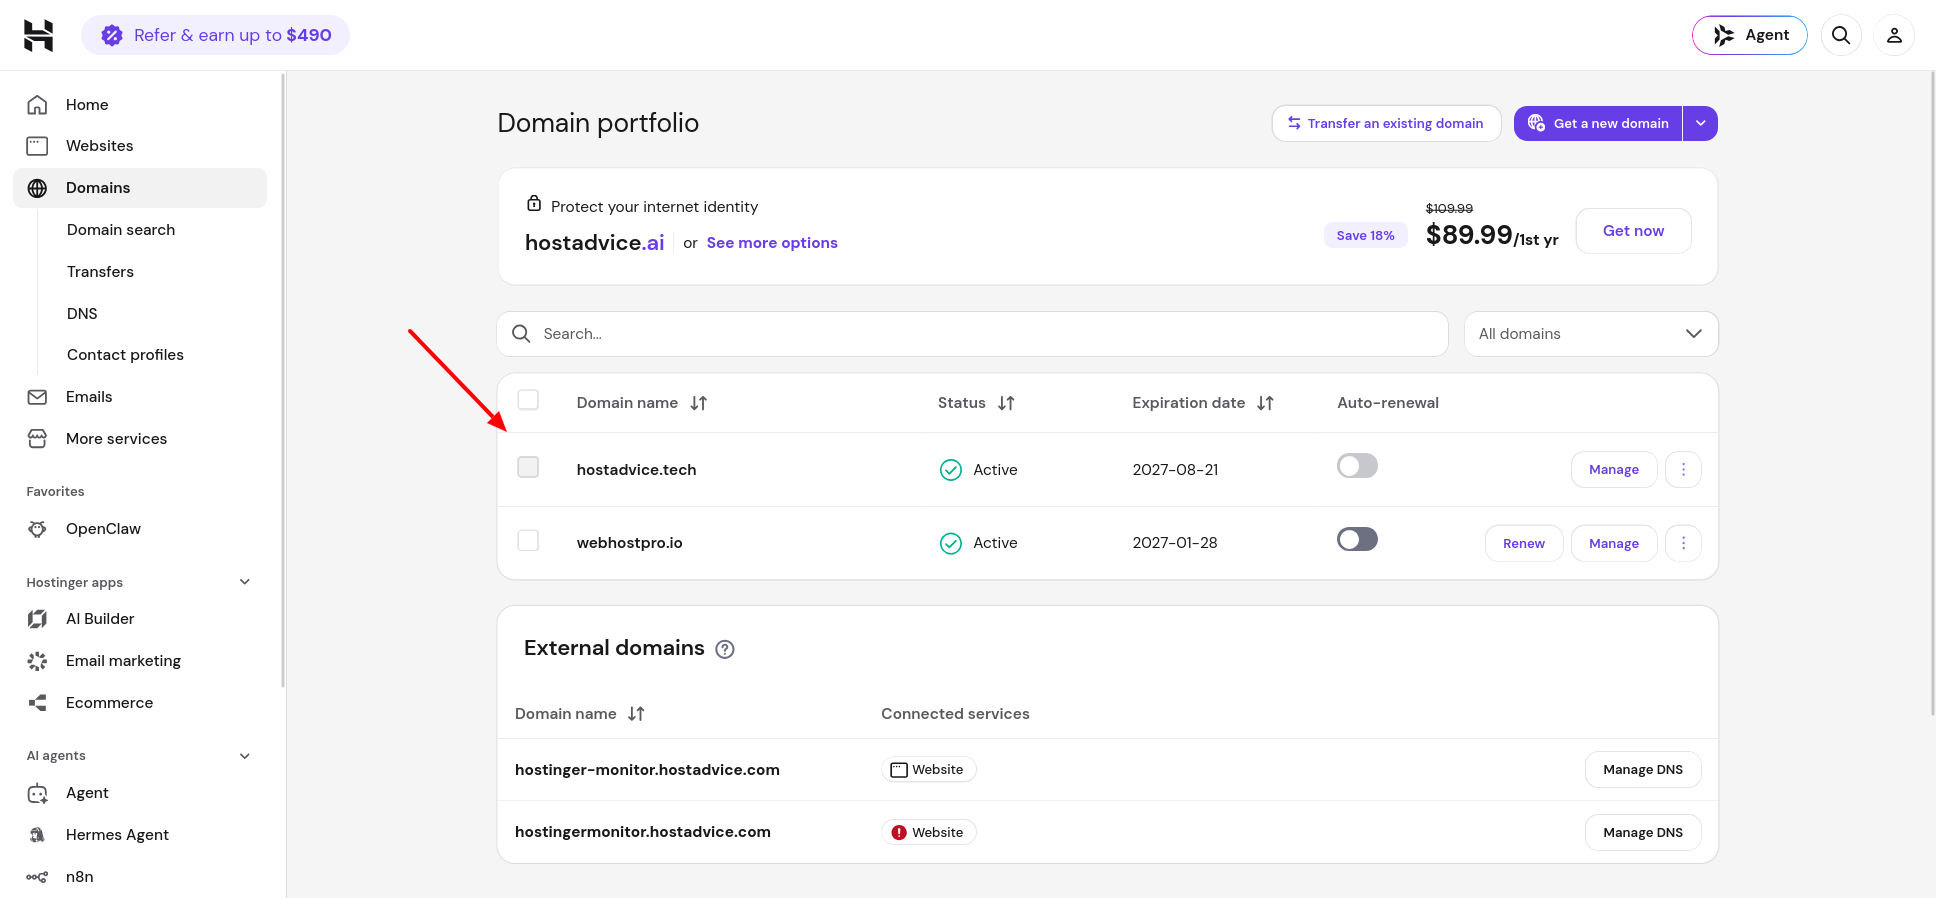Open the user profile icon

[1894, 35]
